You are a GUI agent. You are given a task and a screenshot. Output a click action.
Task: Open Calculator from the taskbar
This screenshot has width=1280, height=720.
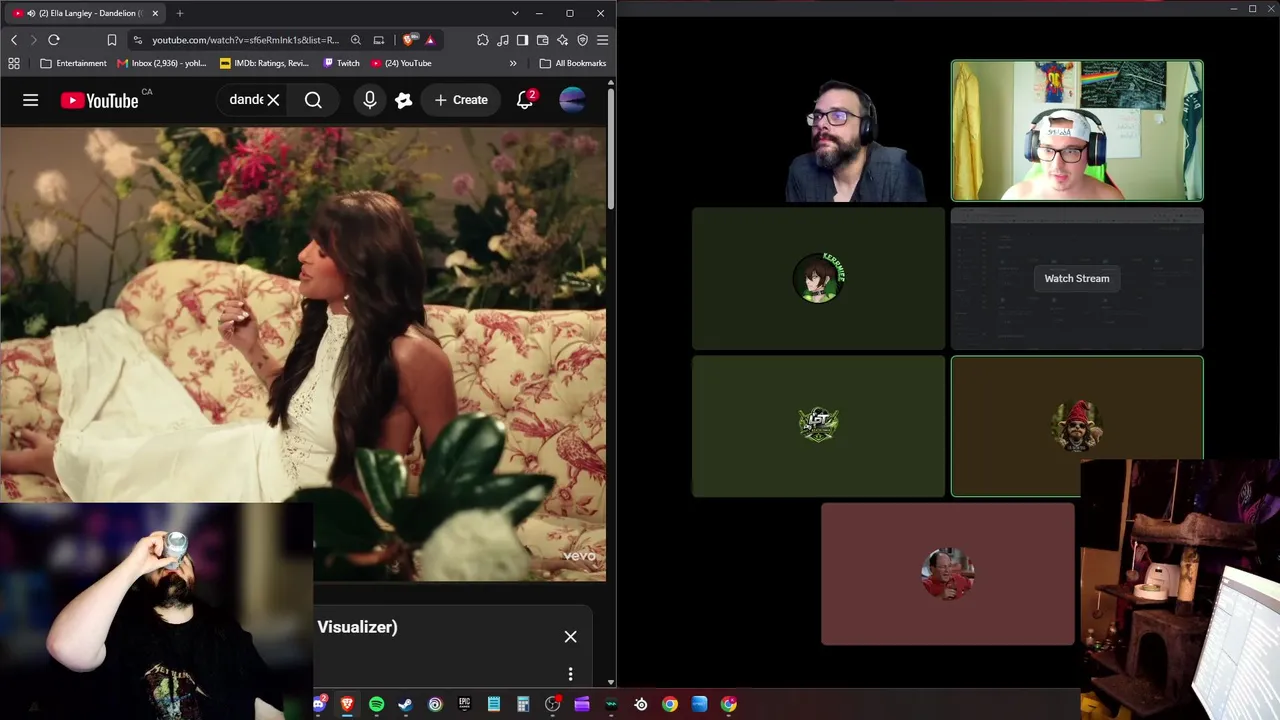pos(523,704)
